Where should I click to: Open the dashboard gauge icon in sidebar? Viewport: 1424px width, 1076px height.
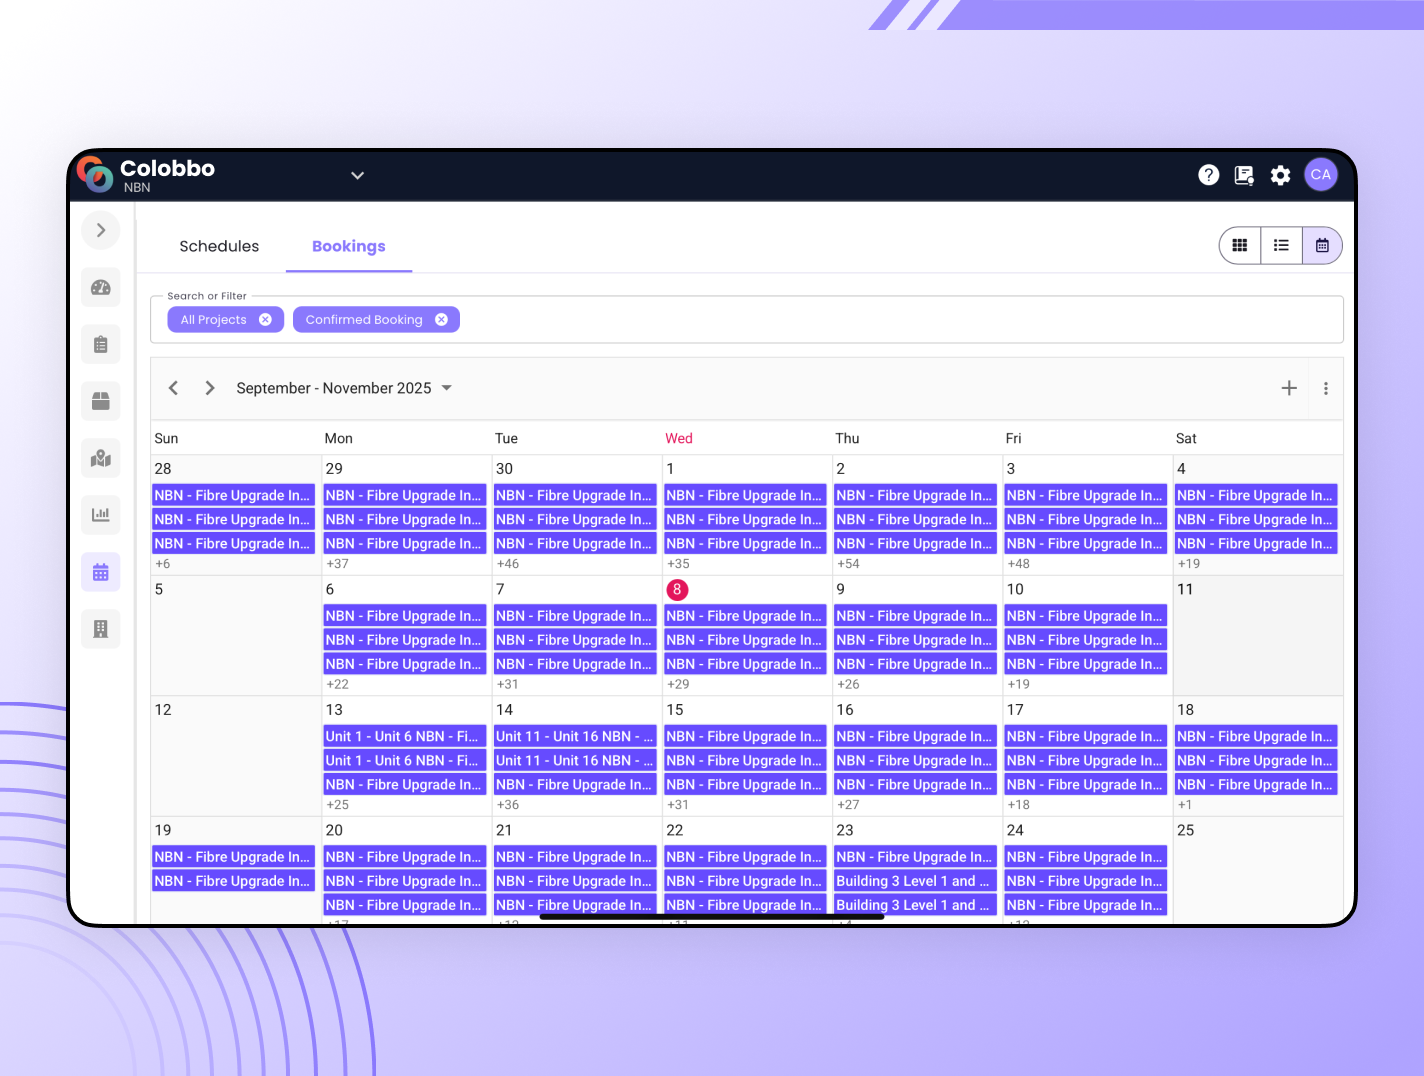click(101, 288)
